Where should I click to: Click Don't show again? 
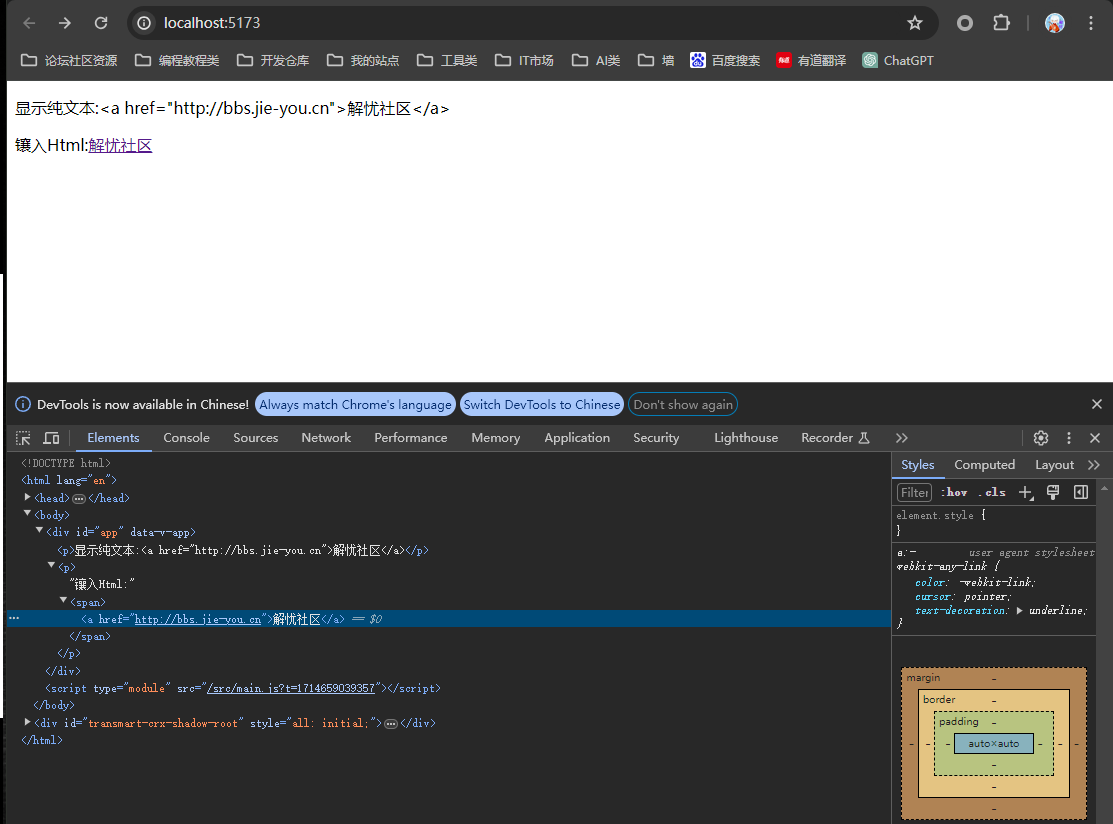(683, 405)
